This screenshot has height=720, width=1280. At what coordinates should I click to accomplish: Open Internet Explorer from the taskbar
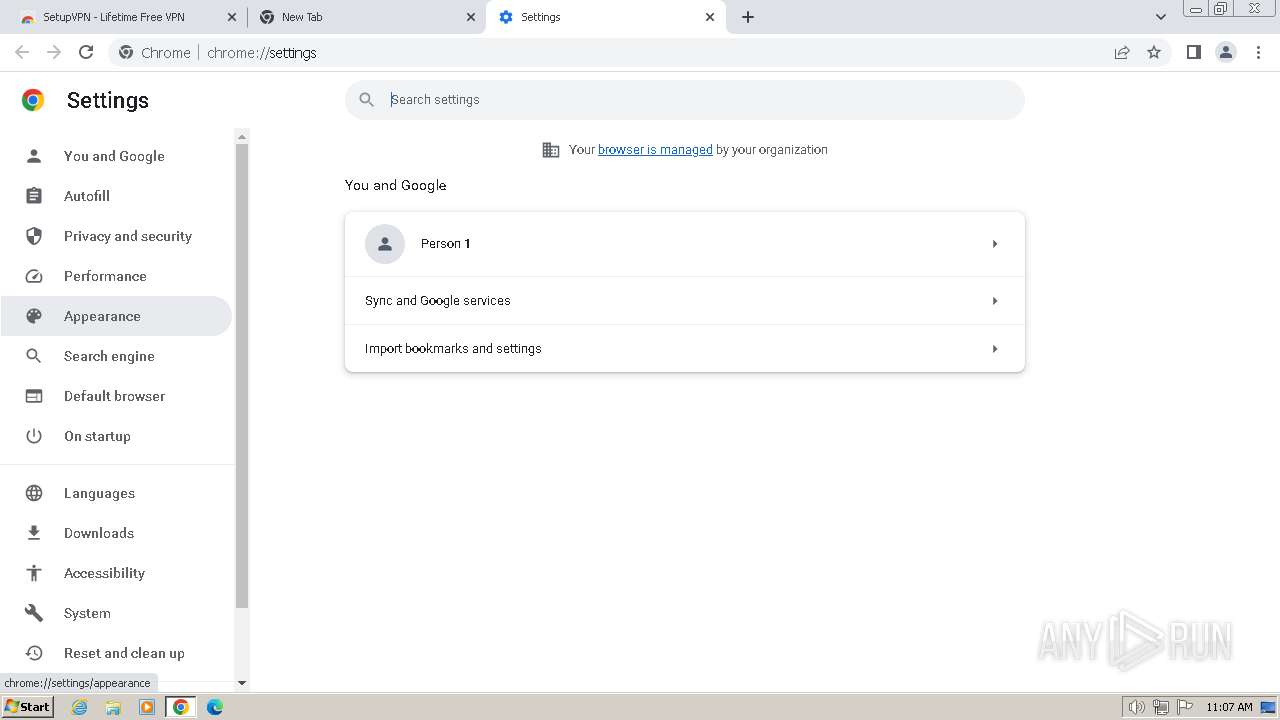click(80, 707)
